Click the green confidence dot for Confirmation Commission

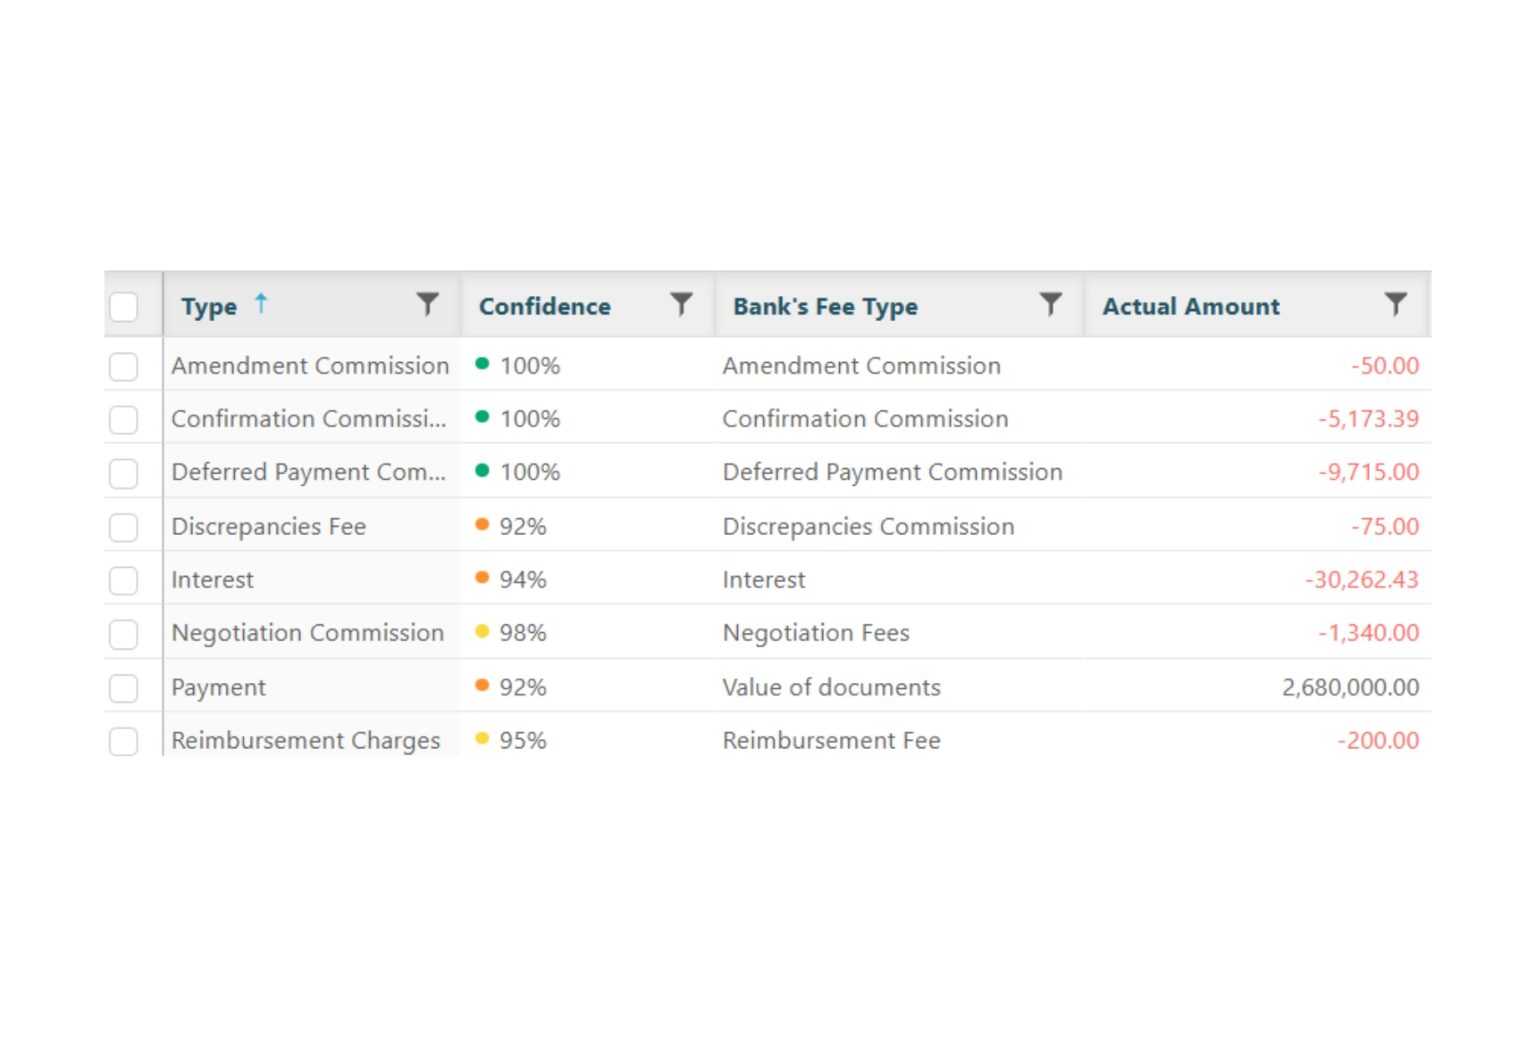tap(483, 419)
